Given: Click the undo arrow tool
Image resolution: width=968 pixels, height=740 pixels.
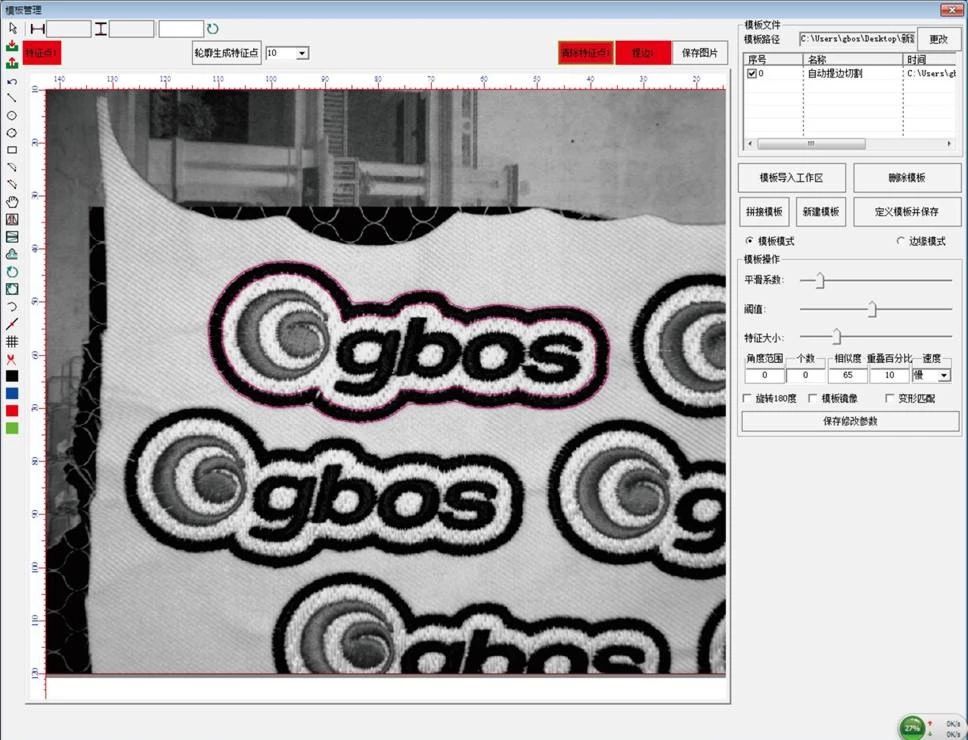Looking at the screenshot, I should coord(12,81).
